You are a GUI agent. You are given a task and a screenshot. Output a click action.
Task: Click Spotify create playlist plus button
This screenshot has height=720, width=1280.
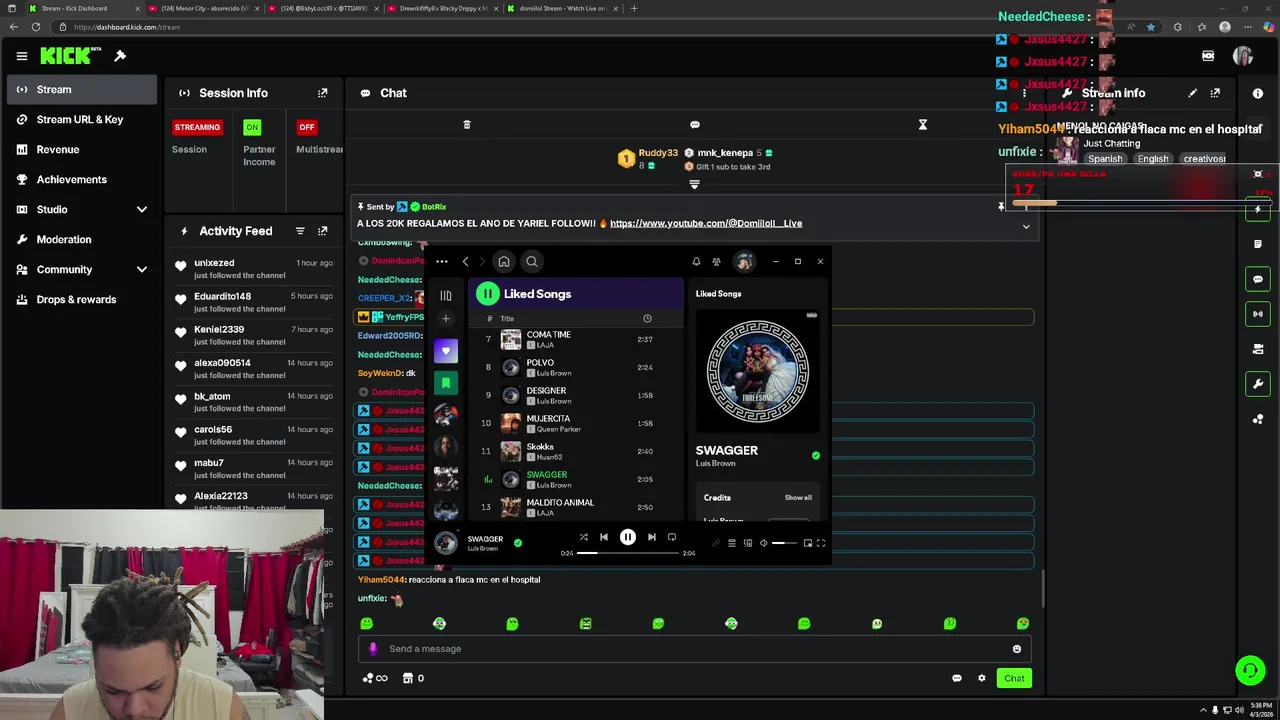[446, 319]
